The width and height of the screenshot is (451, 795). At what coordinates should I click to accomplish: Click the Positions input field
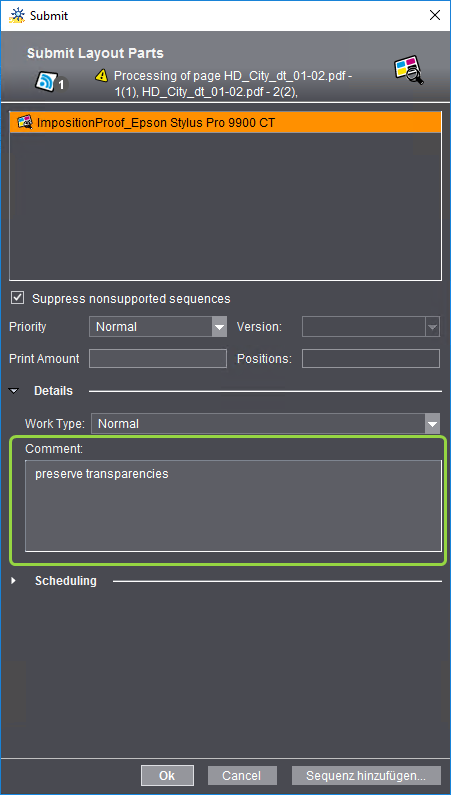coord(371,358)
